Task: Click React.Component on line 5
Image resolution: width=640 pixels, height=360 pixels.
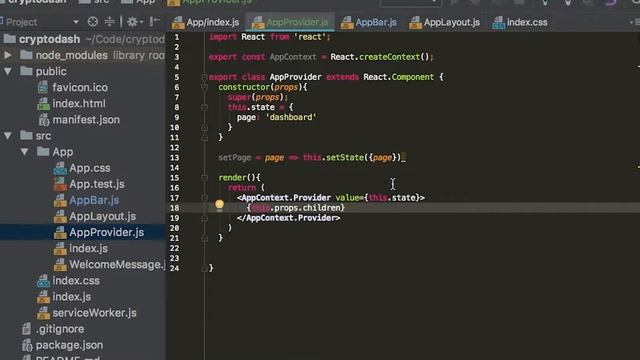Action: [x=398, y=77]
